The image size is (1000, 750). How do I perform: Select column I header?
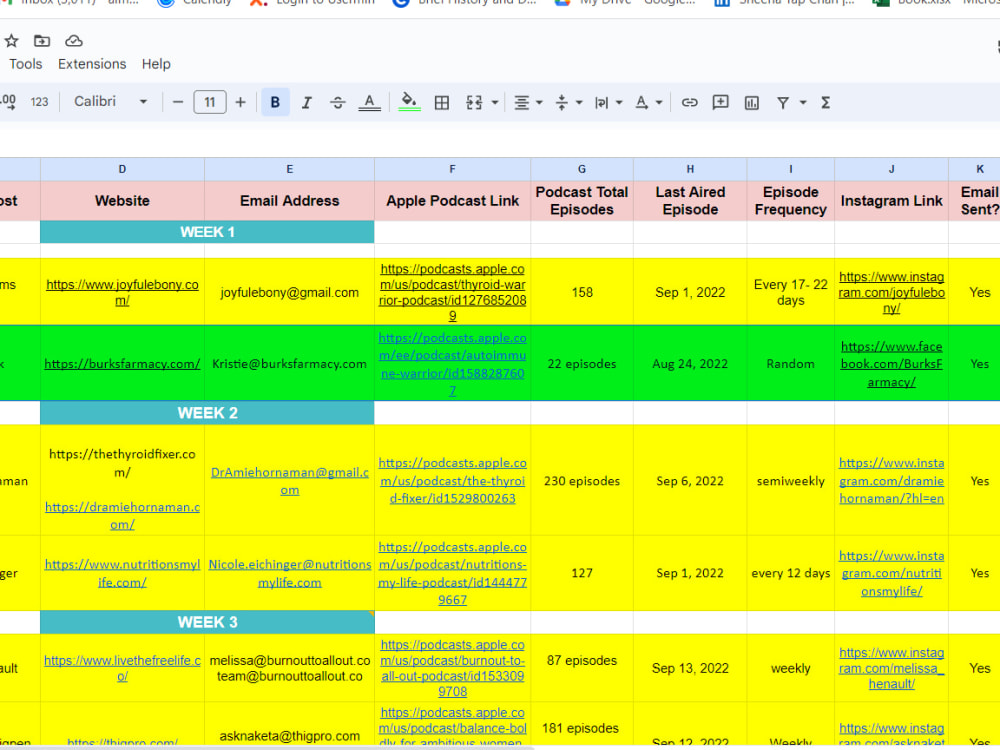791,169
